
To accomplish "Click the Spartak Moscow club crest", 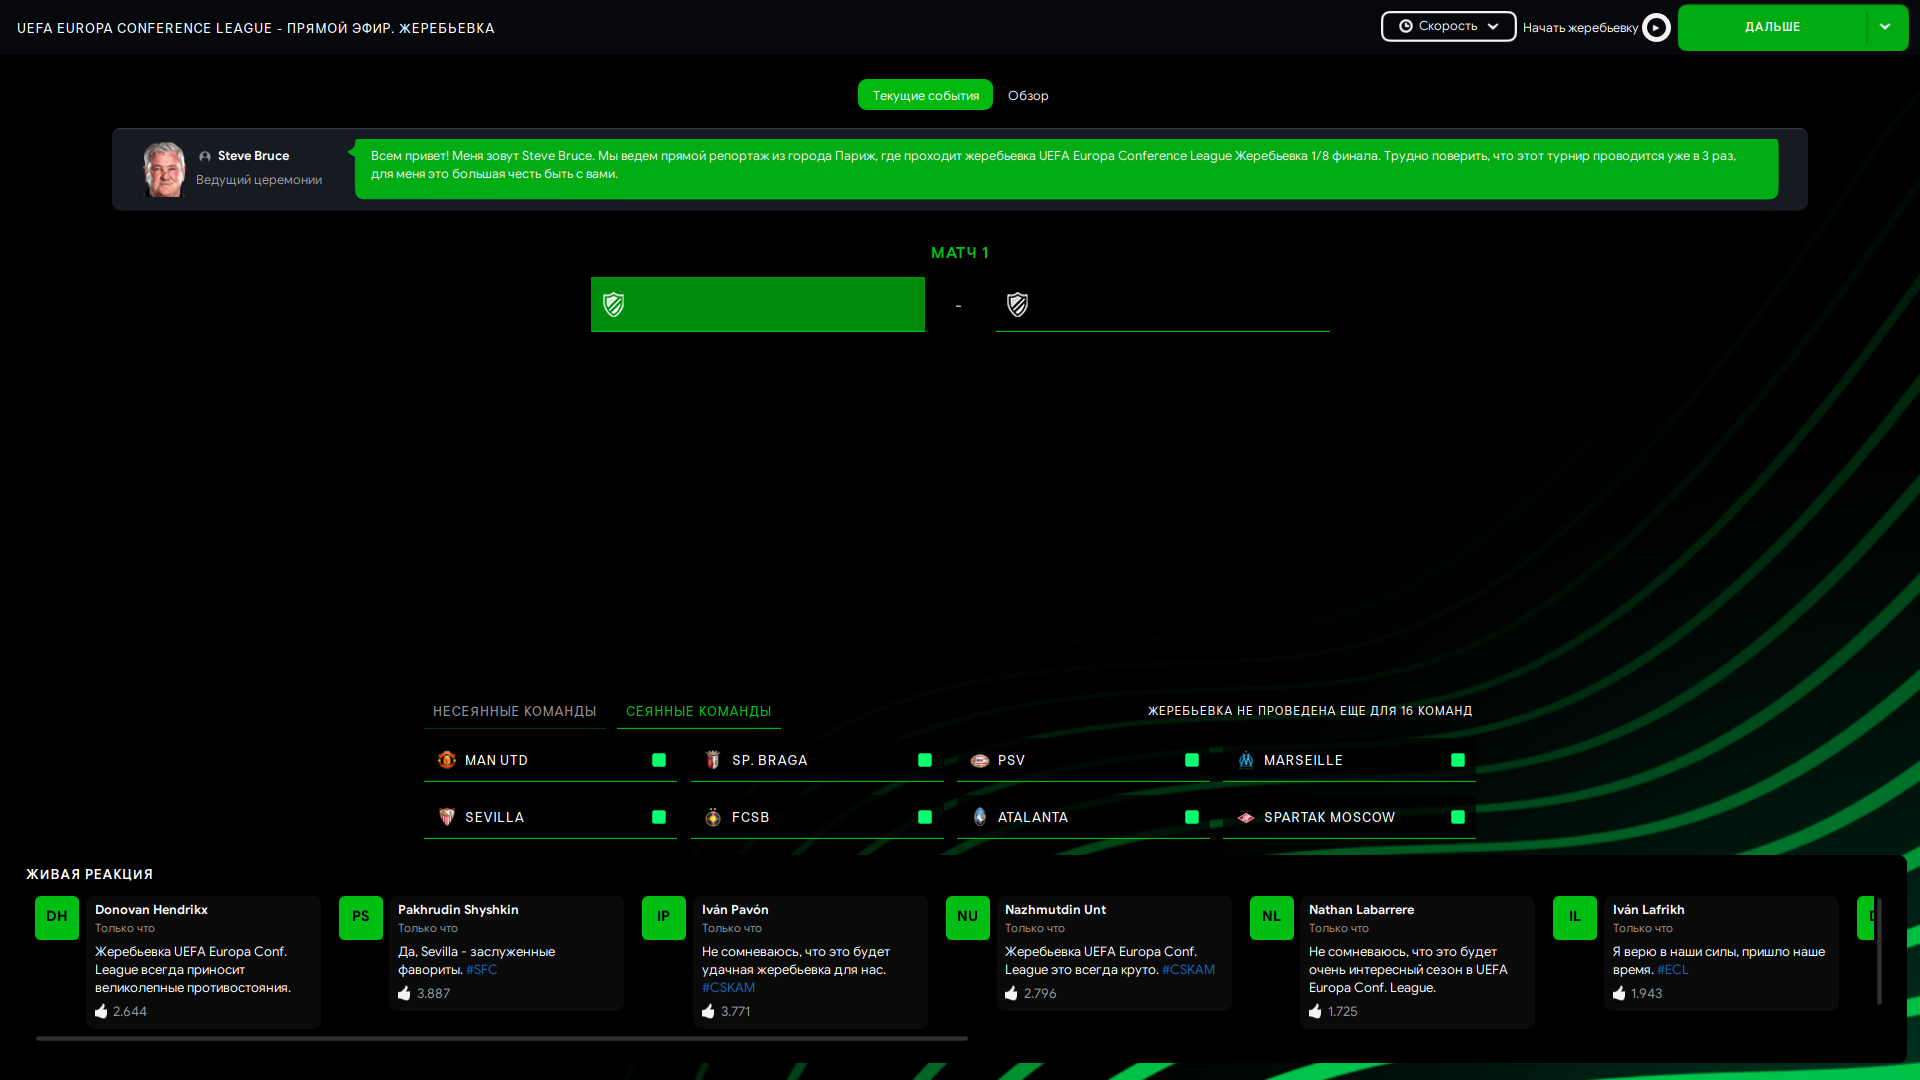I will point(1246,817).
